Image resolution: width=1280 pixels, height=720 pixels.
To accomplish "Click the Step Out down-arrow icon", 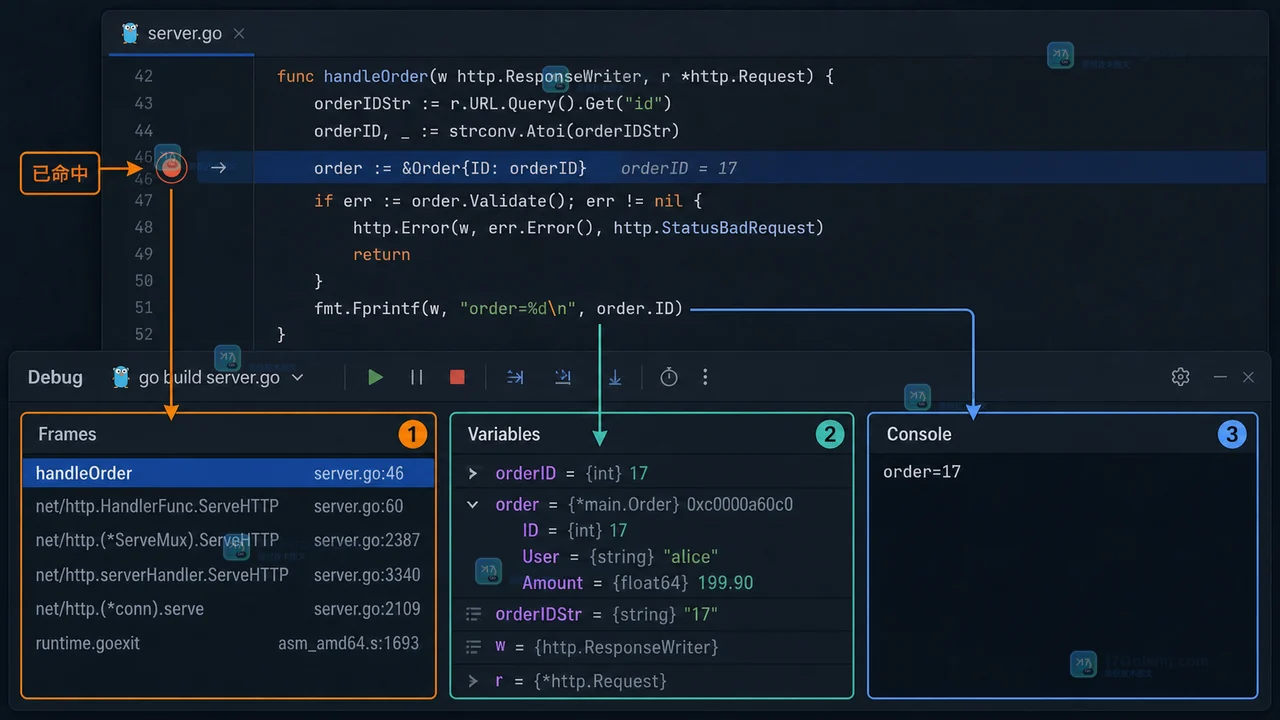I will click(615, 377).
